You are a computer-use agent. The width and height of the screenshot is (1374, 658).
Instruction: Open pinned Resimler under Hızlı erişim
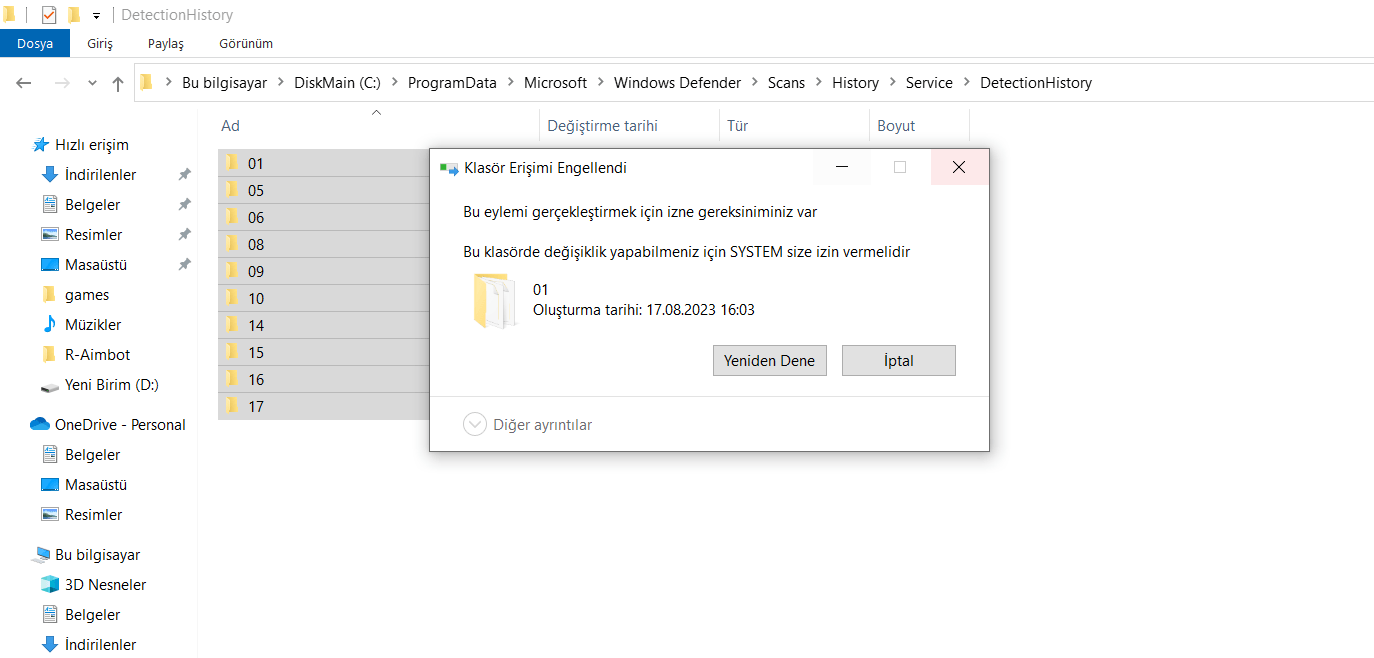point(93,235)
